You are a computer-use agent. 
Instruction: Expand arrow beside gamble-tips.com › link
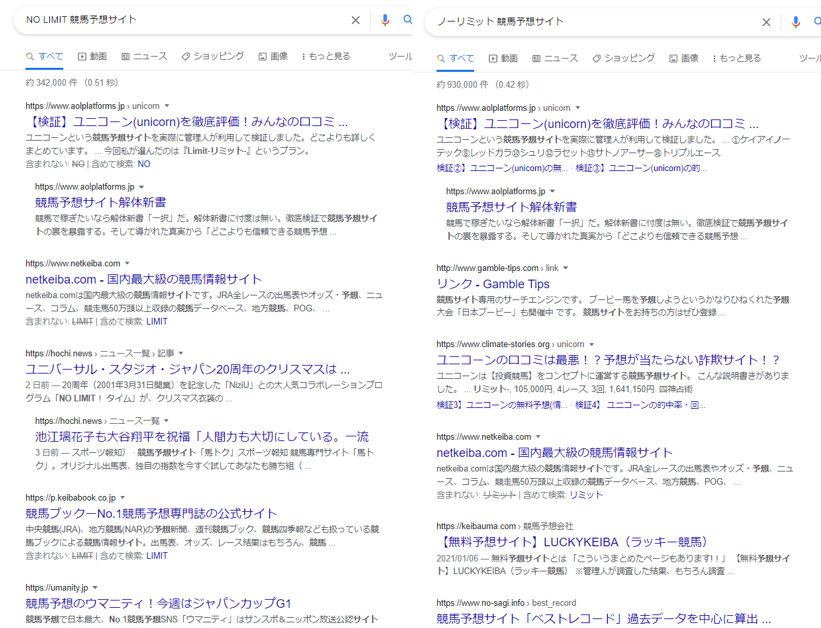pos(565,268)
